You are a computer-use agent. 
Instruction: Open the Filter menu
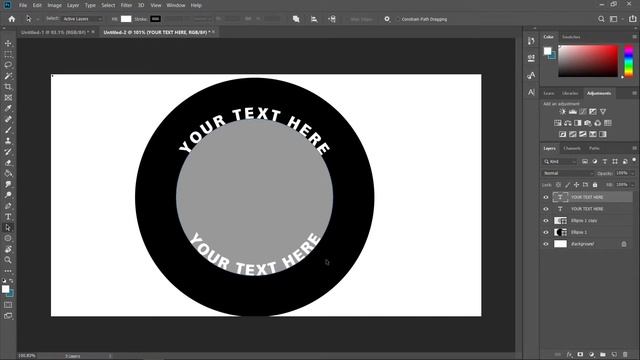[x=126, y=5]
